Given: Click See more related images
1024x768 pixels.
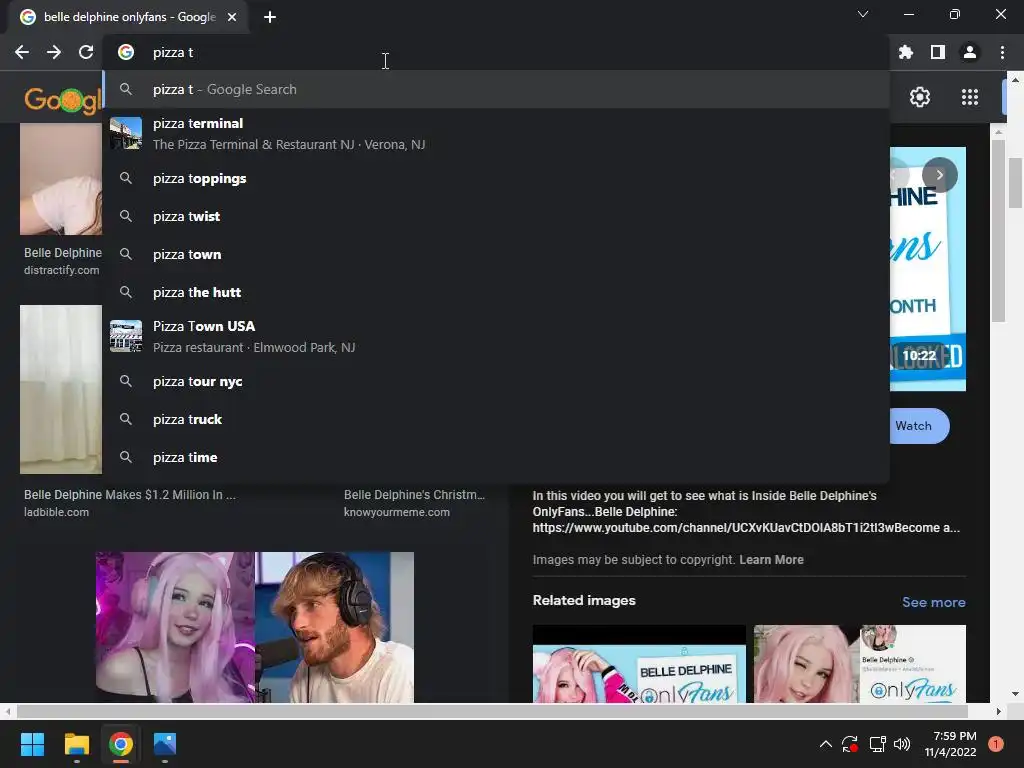Looking at the screenshot, I should tap(933, 602).
